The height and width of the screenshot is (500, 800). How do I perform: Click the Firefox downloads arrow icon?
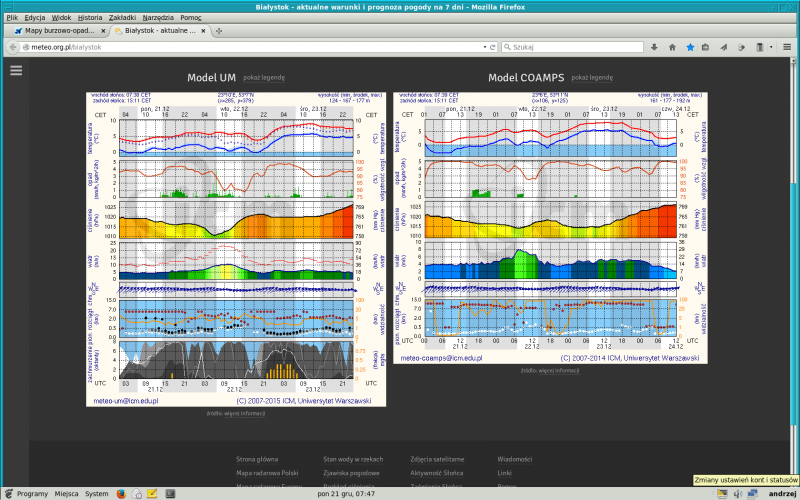(x=653, y=47)
